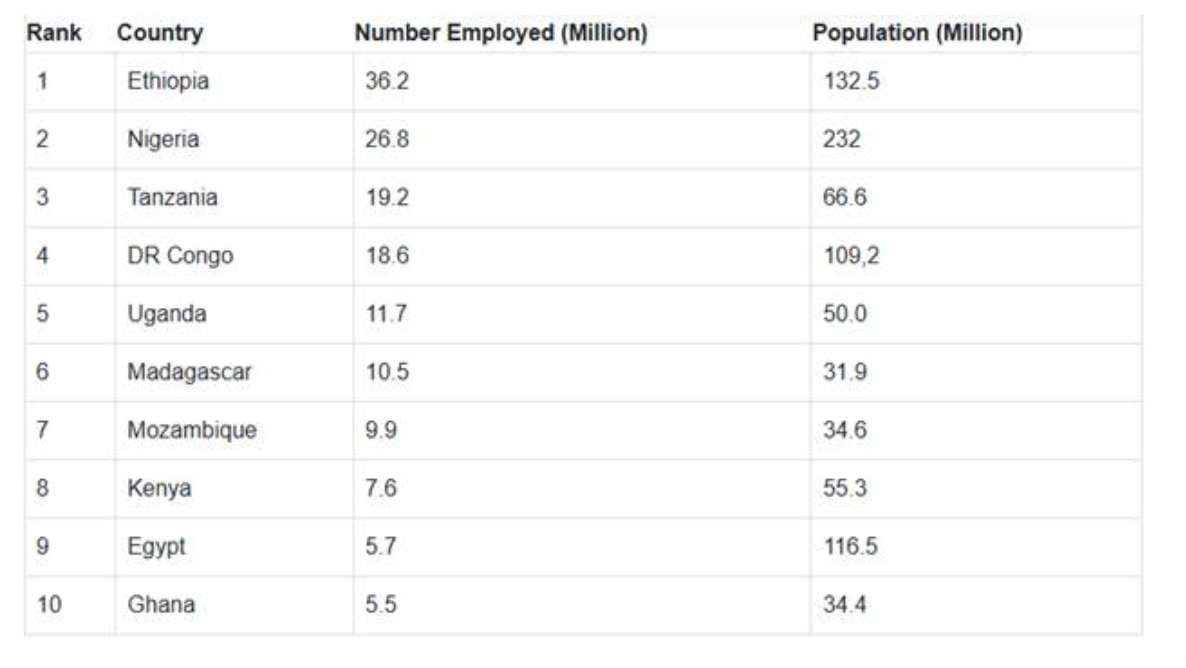Click Nigeria's population value 232
Screen dimensions: 1186x668
pyautogui.click(x=842, y=139)
